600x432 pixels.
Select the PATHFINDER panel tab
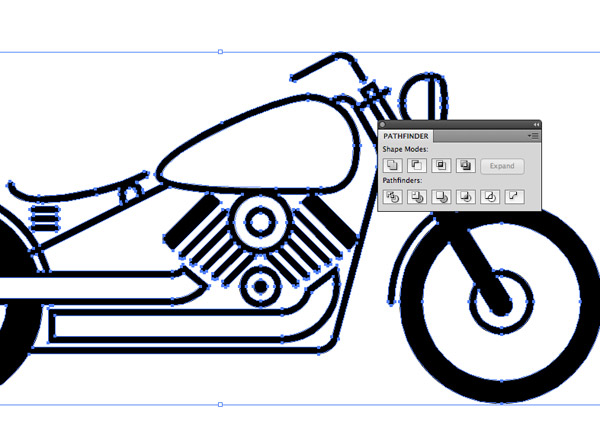406,136
